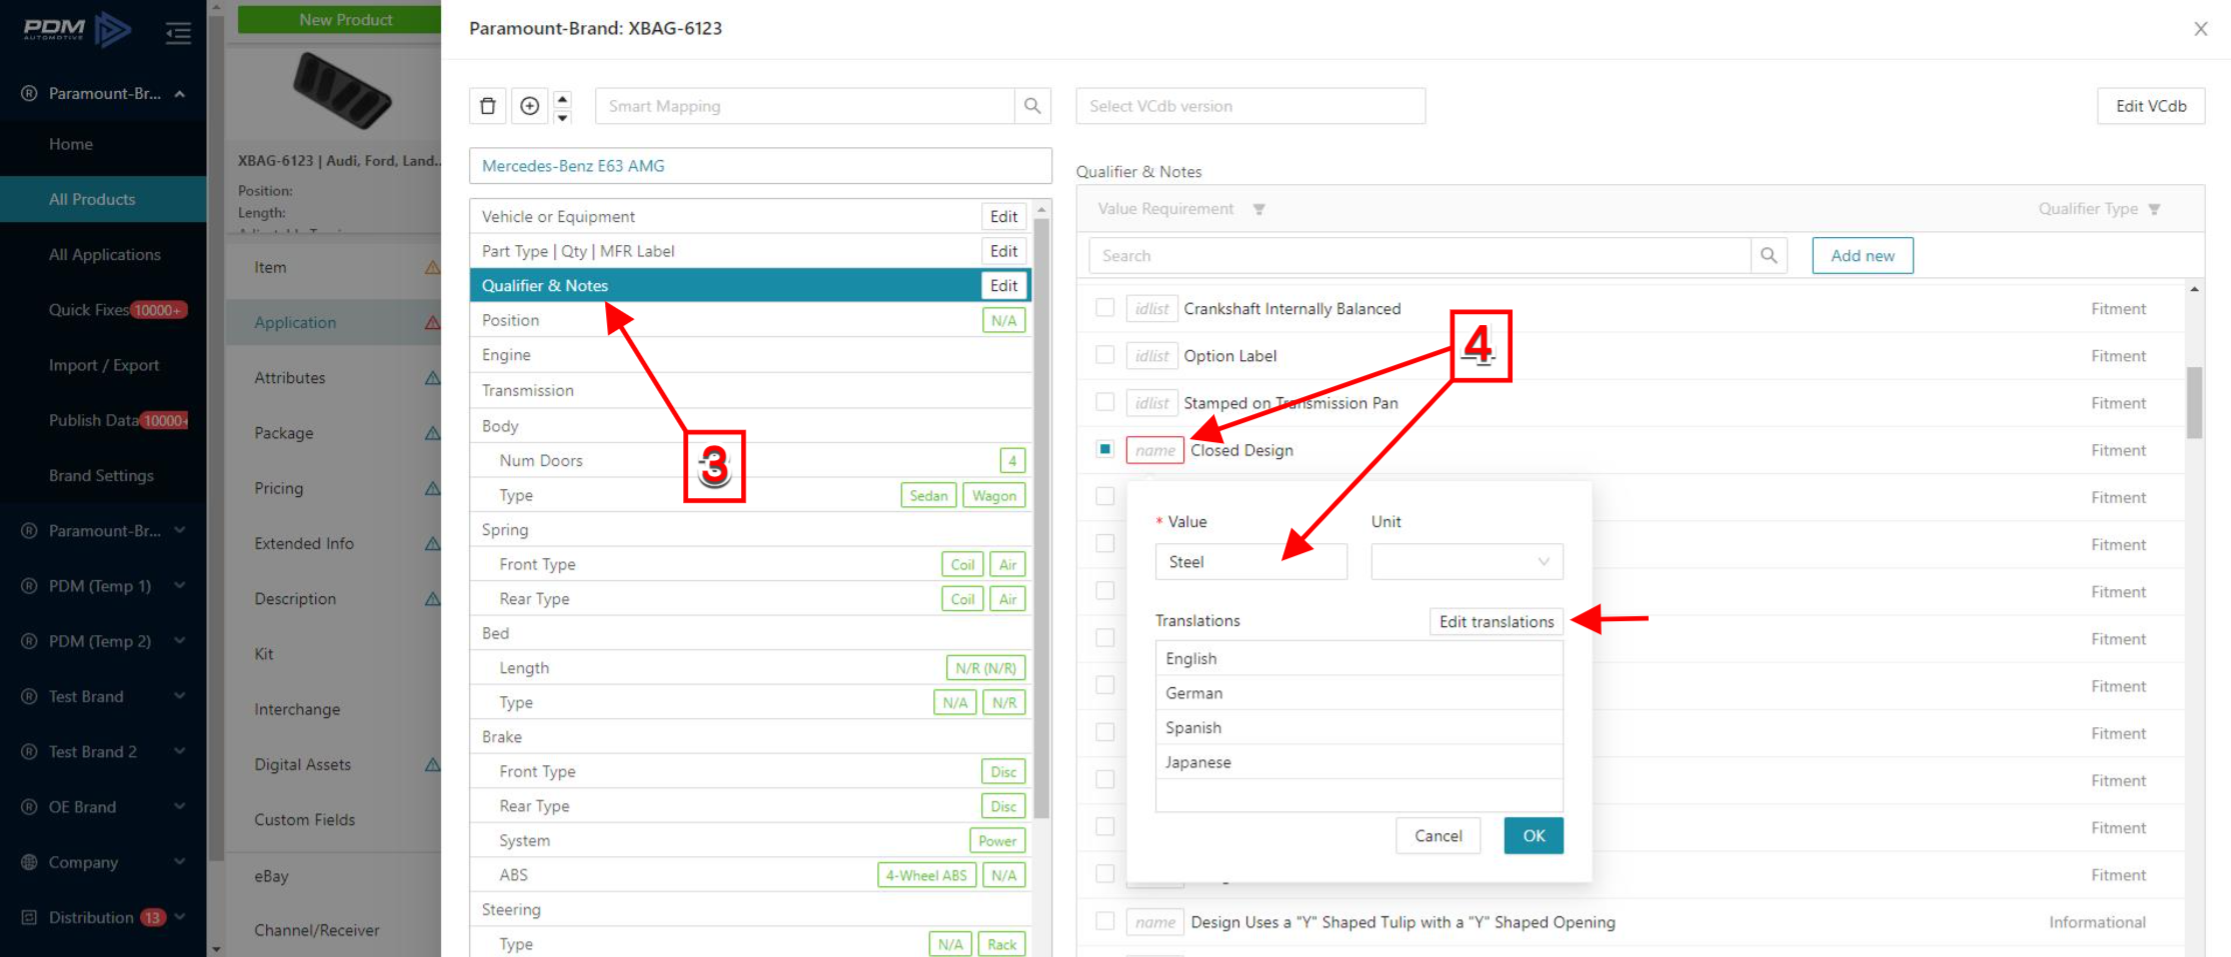Image resolution: width=2231 pixels, height=957 pixels.
Task: Click the Company globe icon
Action: pyautogui.click(x=29, y=862)
